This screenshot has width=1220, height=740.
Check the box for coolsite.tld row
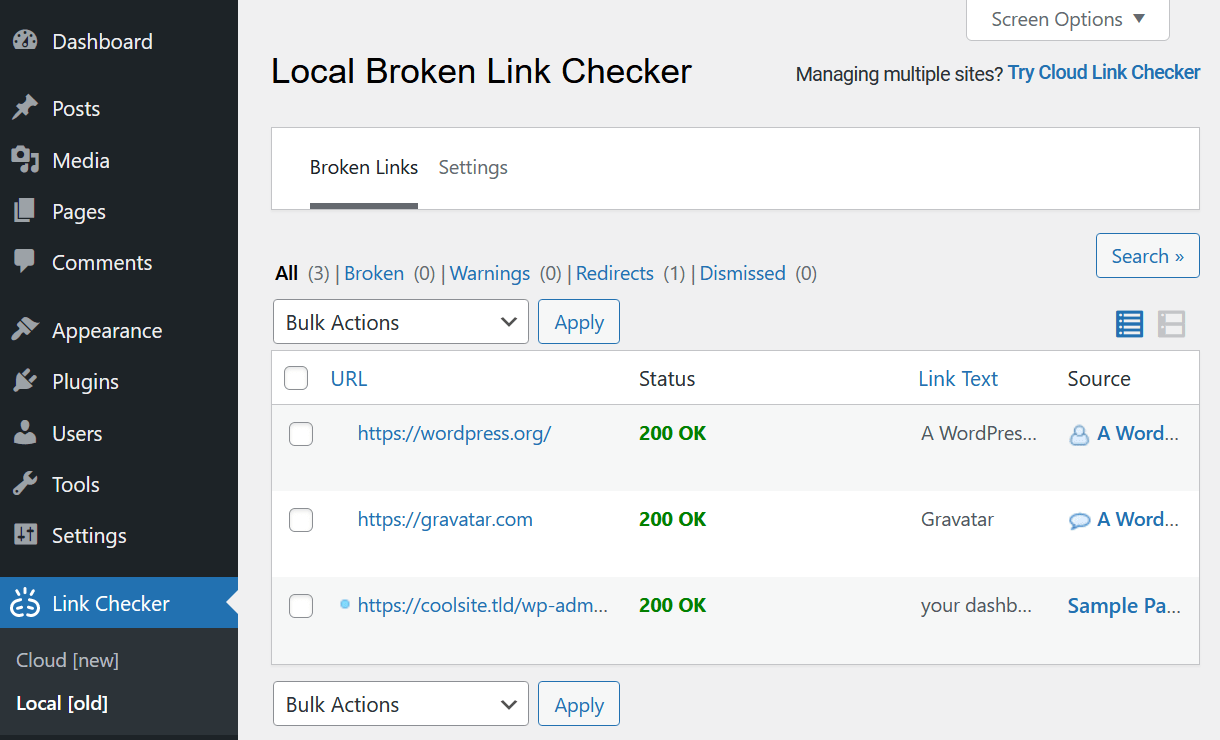tap(301, 606)
